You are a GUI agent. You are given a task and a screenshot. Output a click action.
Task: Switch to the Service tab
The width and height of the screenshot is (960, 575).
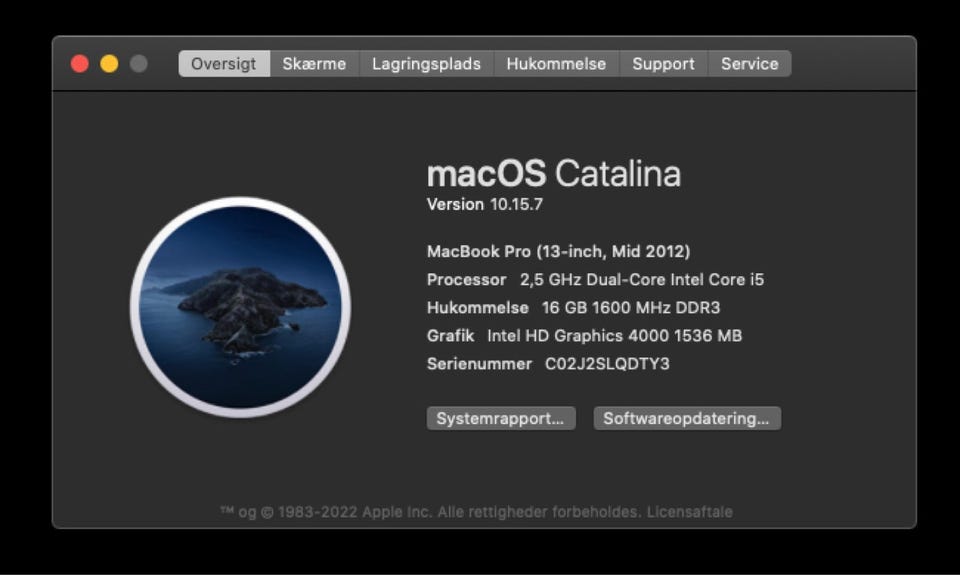click(x=749, y=64)
